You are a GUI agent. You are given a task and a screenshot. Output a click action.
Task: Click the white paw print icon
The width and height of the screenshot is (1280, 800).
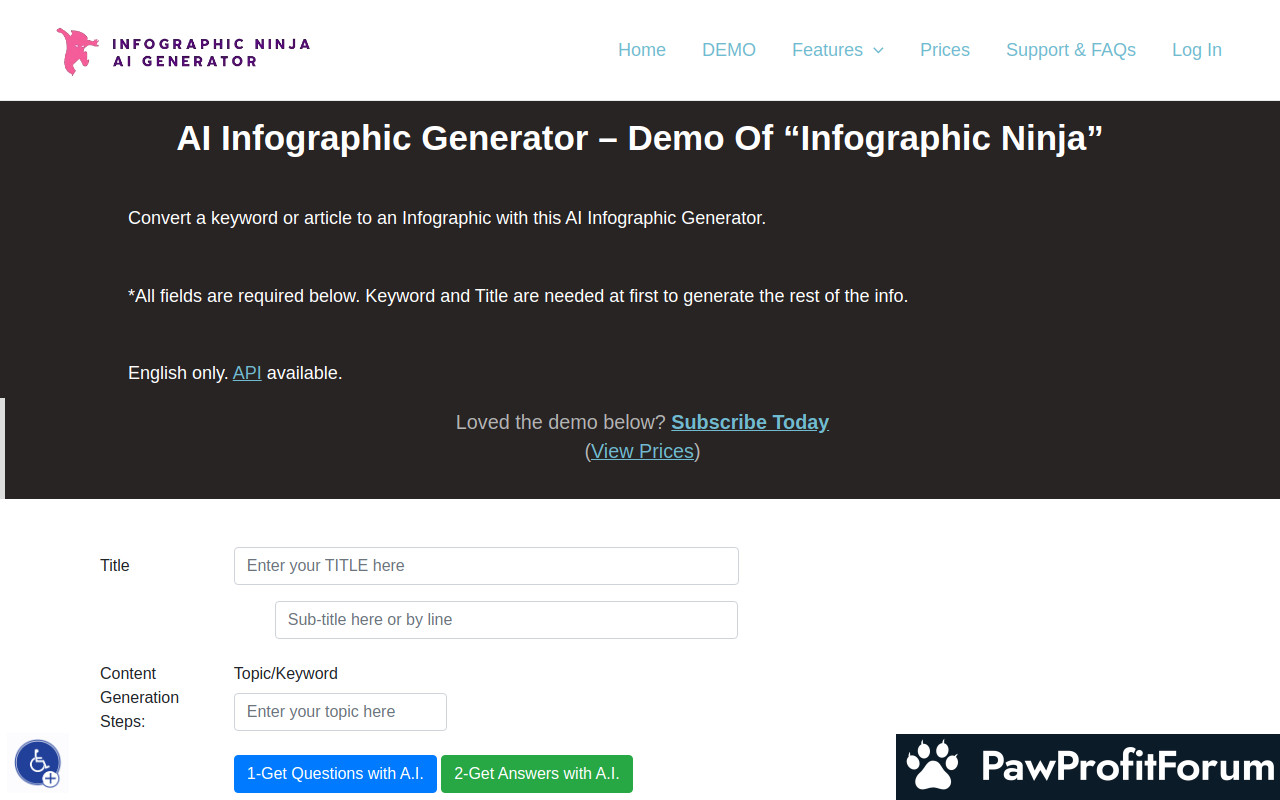pyautogui.click(x=932, y=767)
